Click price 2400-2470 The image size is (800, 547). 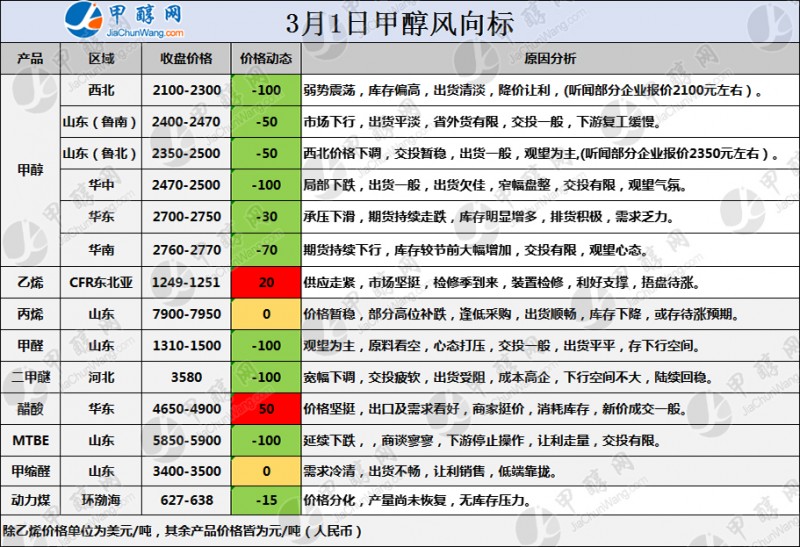coord(186,122)
